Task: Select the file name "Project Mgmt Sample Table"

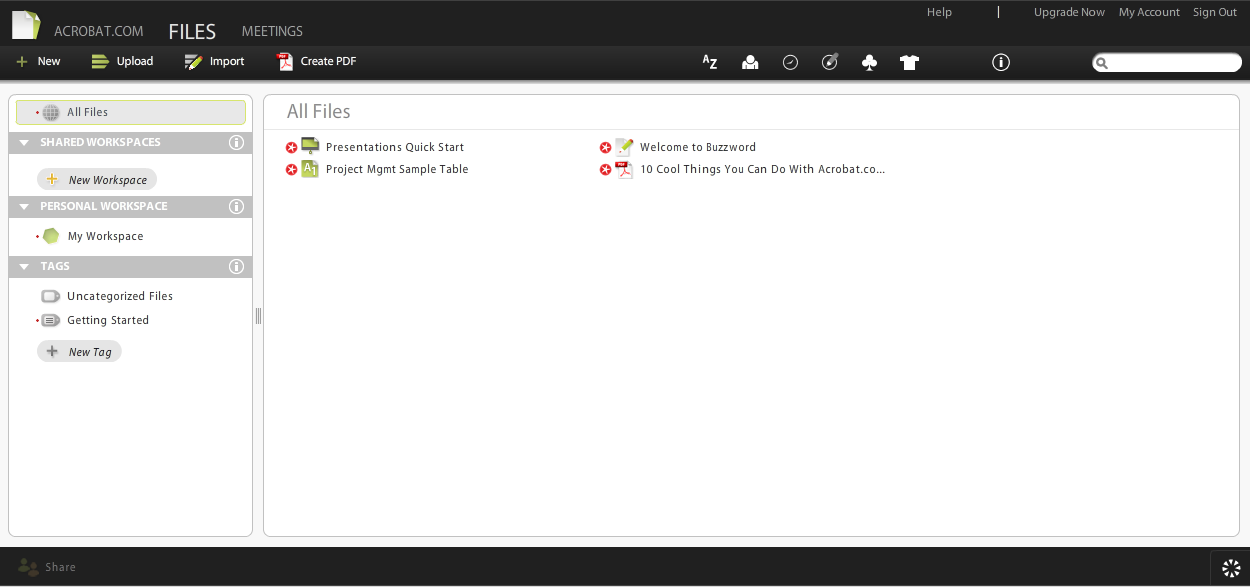Action: tap(397, 170)
